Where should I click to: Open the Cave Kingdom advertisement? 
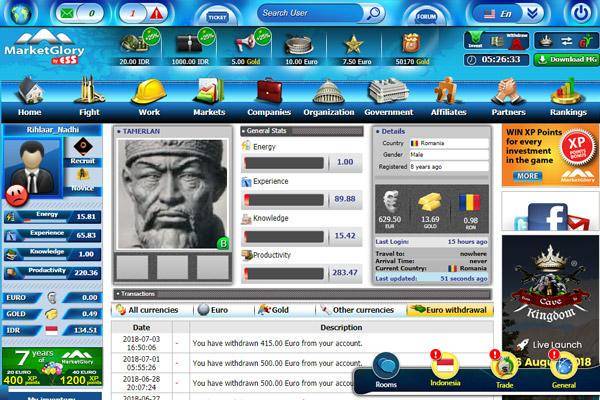coord(550,302)
